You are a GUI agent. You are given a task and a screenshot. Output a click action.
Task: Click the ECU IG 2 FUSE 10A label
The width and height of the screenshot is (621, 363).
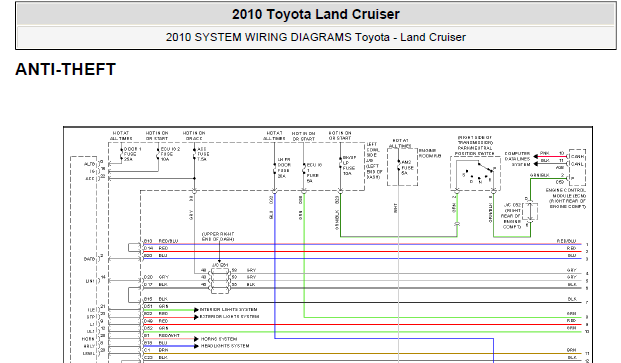(x=170, y=154)
